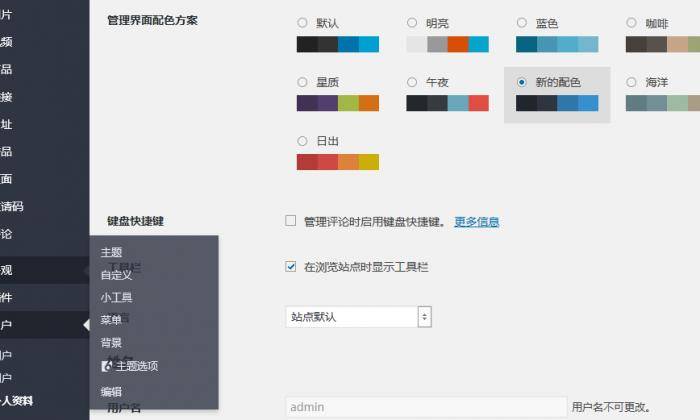Open the sidebar item ending in 观
This screenshot has height=420, width=700.
[x=45, y=270]
